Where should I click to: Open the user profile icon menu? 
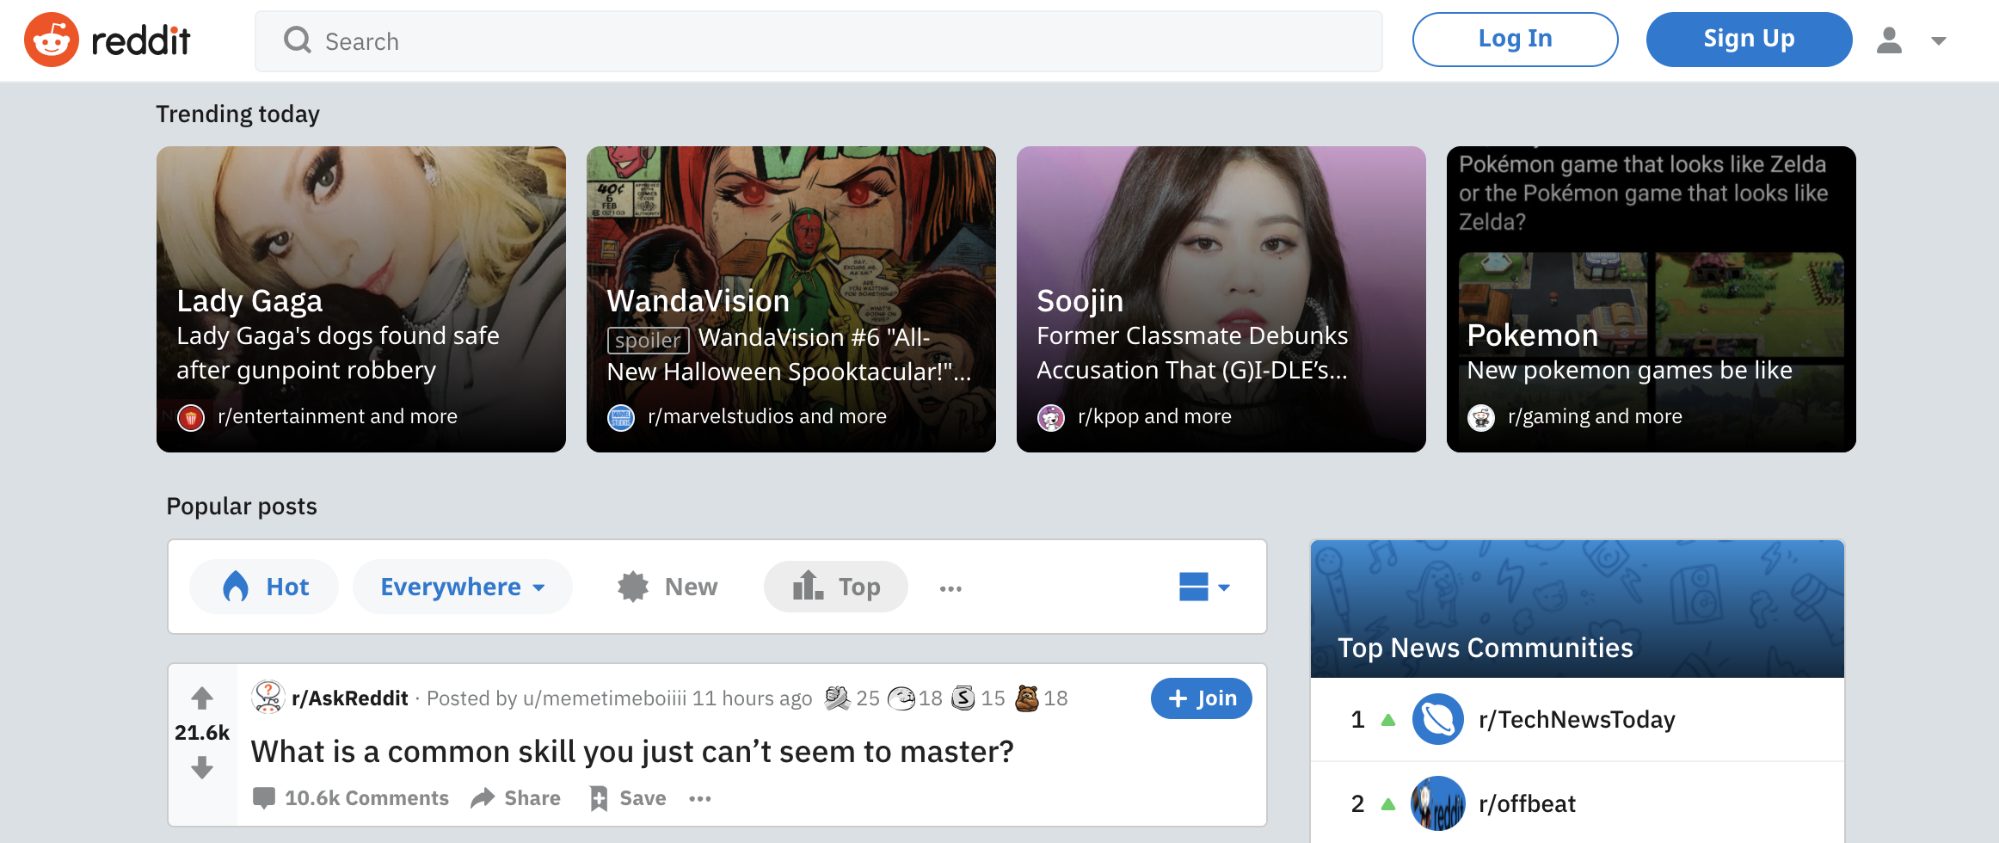pos(1889,40)
